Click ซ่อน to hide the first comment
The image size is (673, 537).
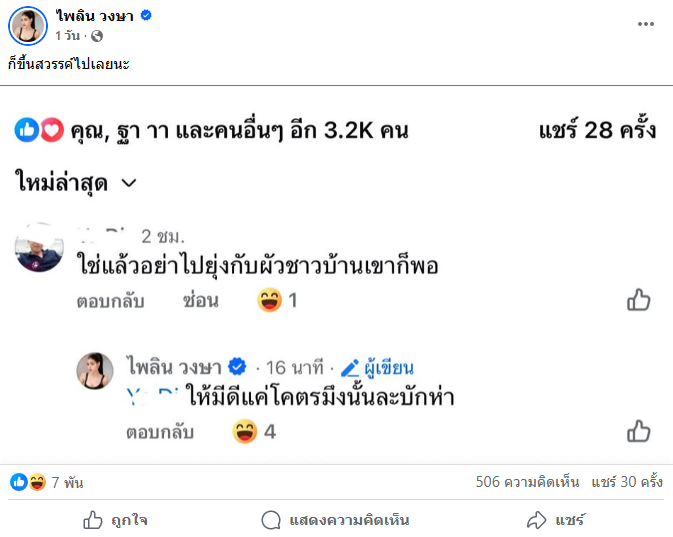pyautogui.click(x=201, y=301)
